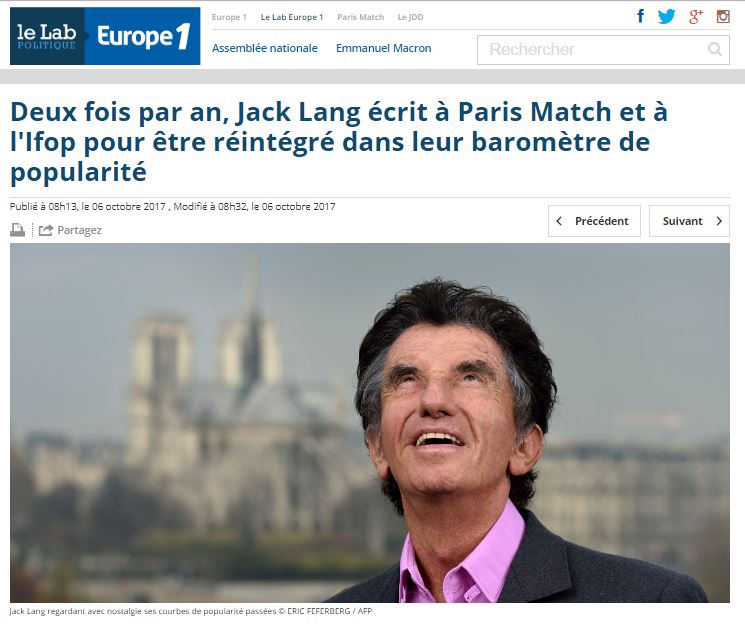This screenshot has height=628, width=745.
Task: Click the printer icon below the date
Action: tap(18, 230)
